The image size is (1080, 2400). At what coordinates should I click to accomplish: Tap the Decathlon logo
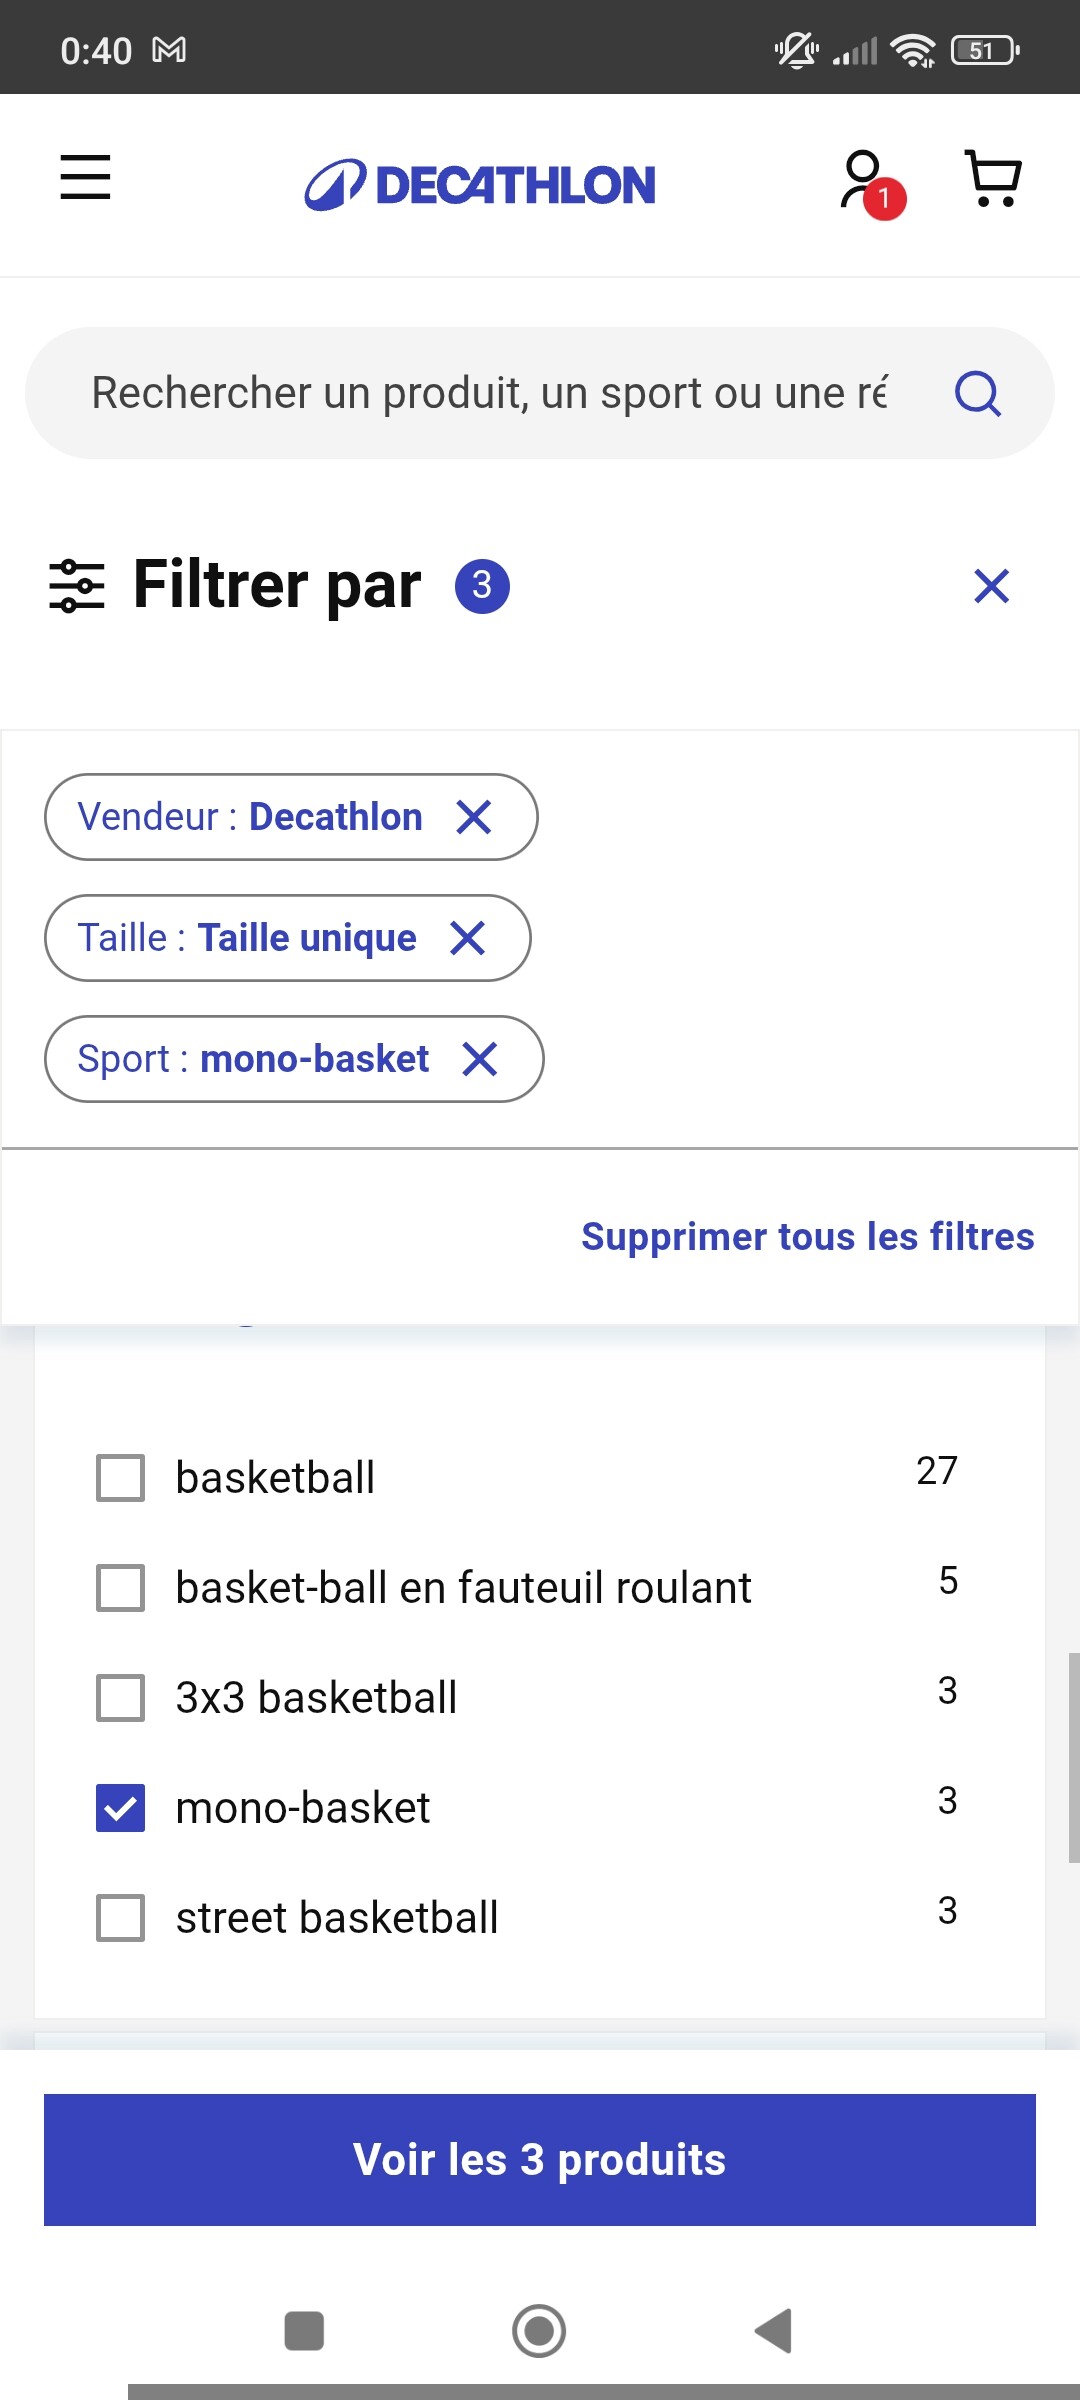(x=480, y=185)
